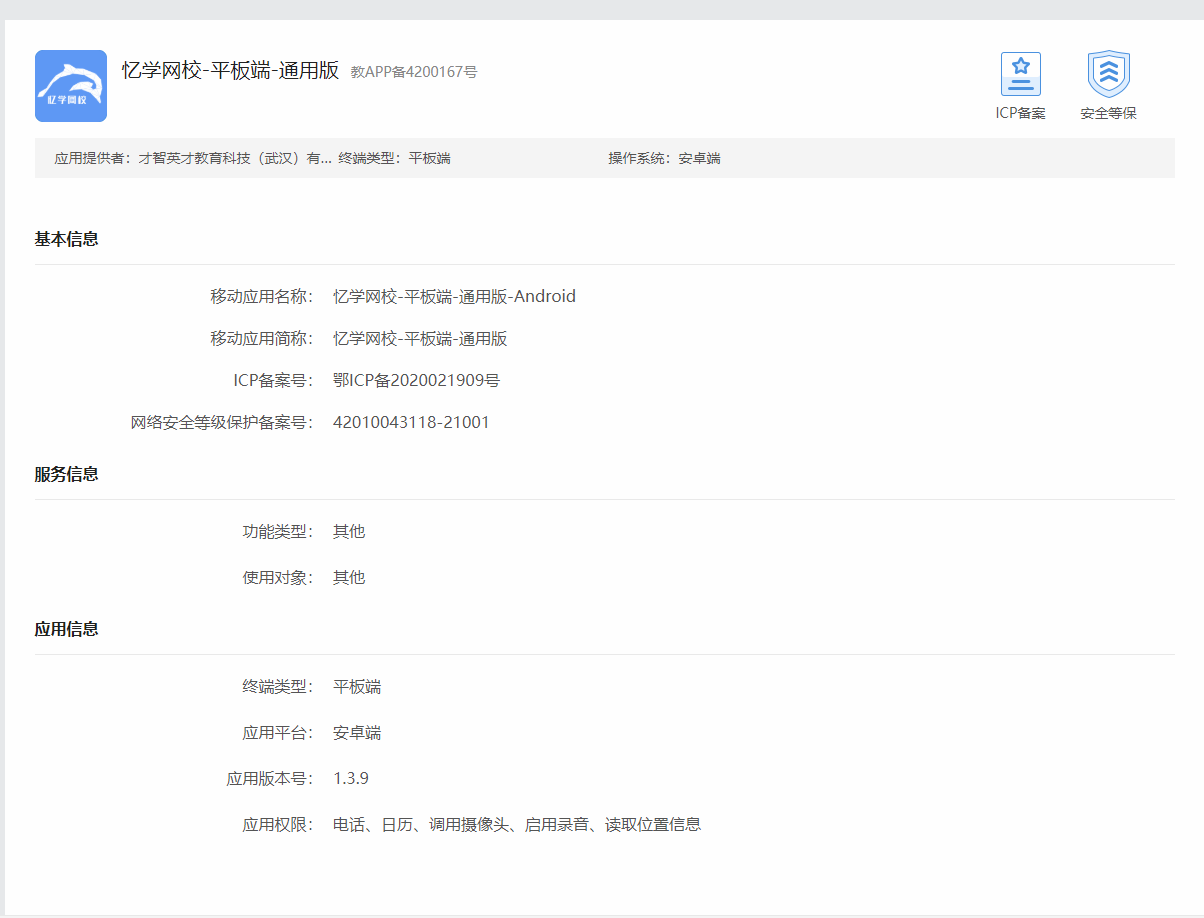Click the 应用信息 section heading
1204x918 pixels.
pyautogui.click(x=66, y=629)
